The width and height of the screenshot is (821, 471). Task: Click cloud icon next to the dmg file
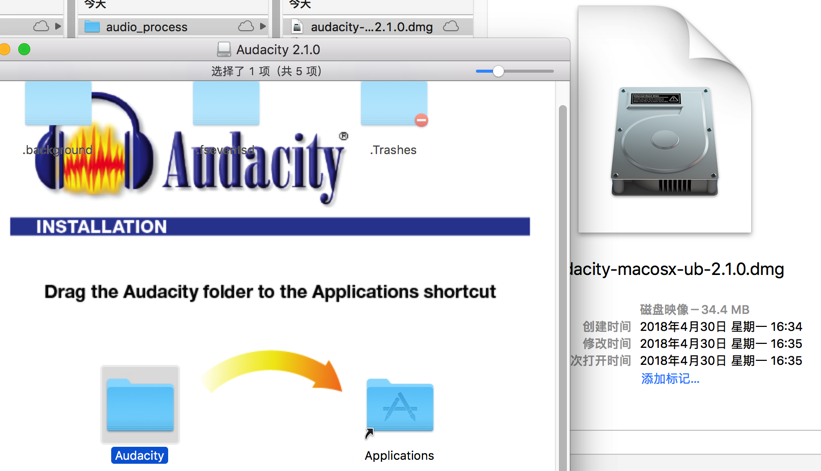pos(451,26)
